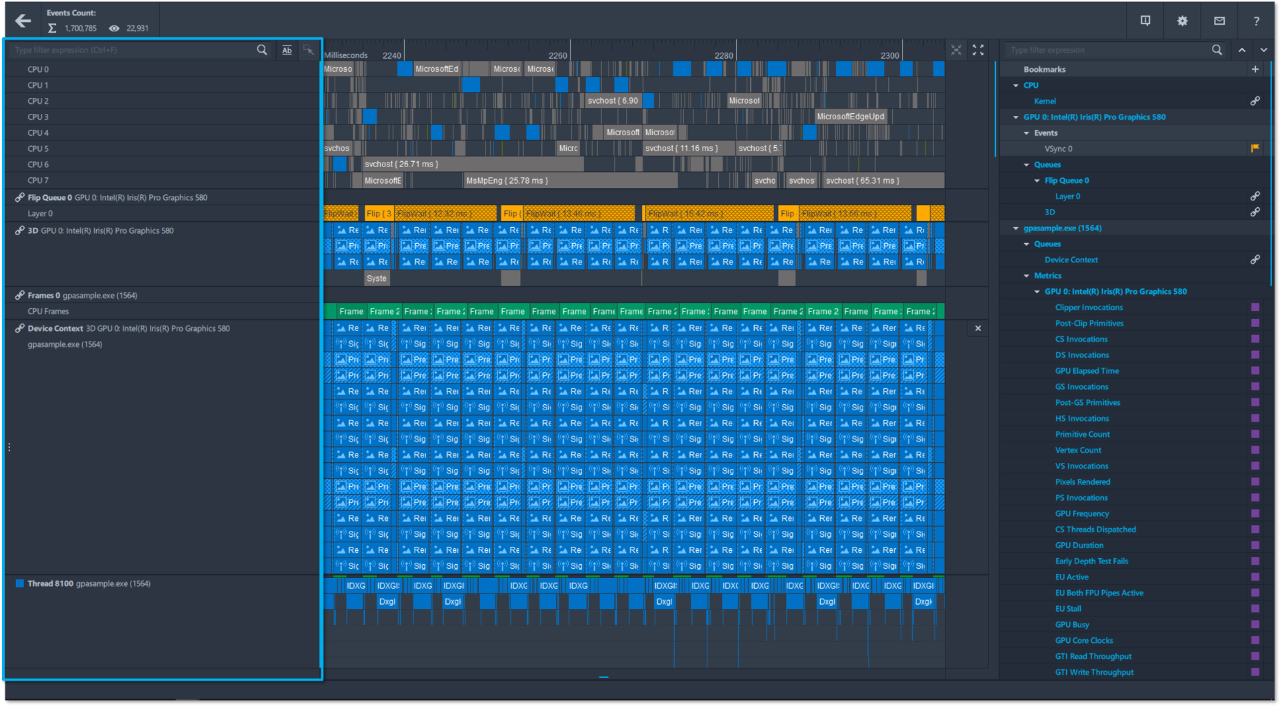Image resolution: width=1280 pixels, height=706 pixels.
Task: Click the link icon on the Kernel row
Action: tap(1255, 101)
